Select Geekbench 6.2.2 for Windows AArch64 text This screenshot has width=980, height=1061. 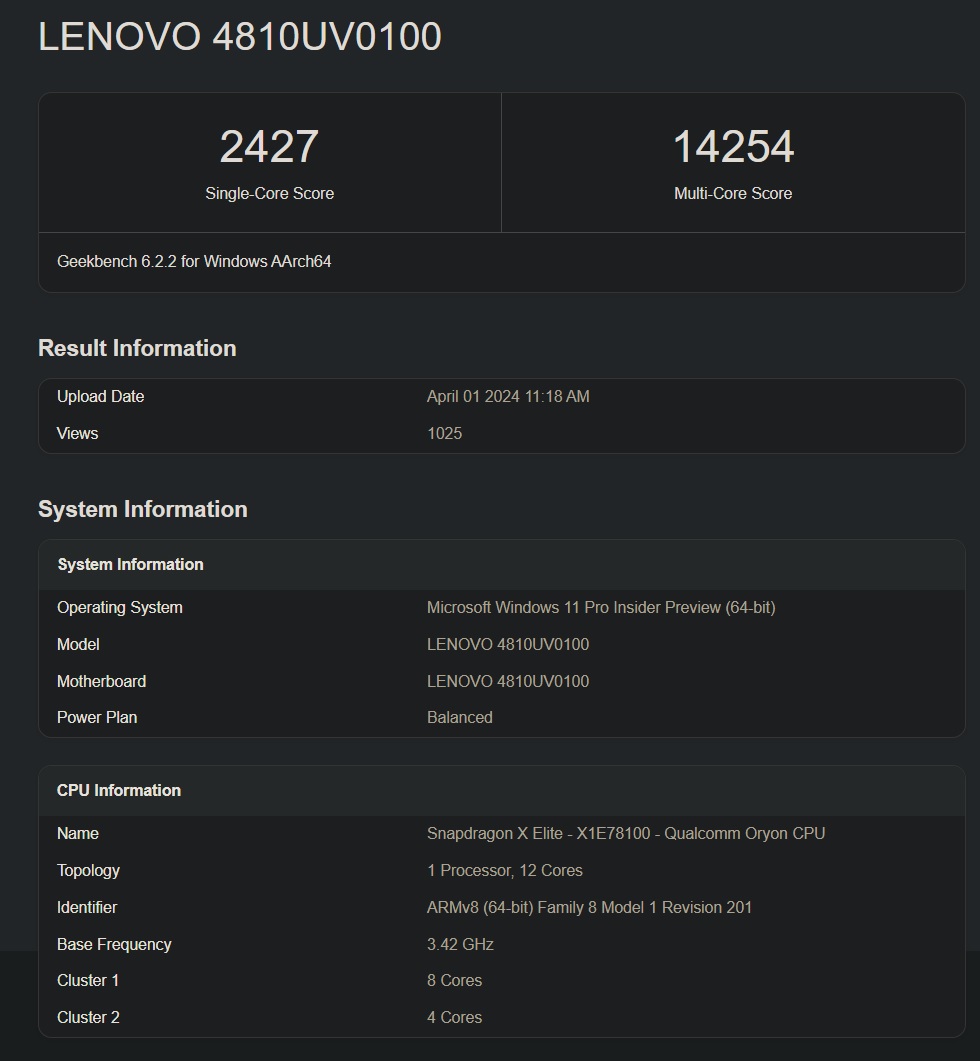194,261
